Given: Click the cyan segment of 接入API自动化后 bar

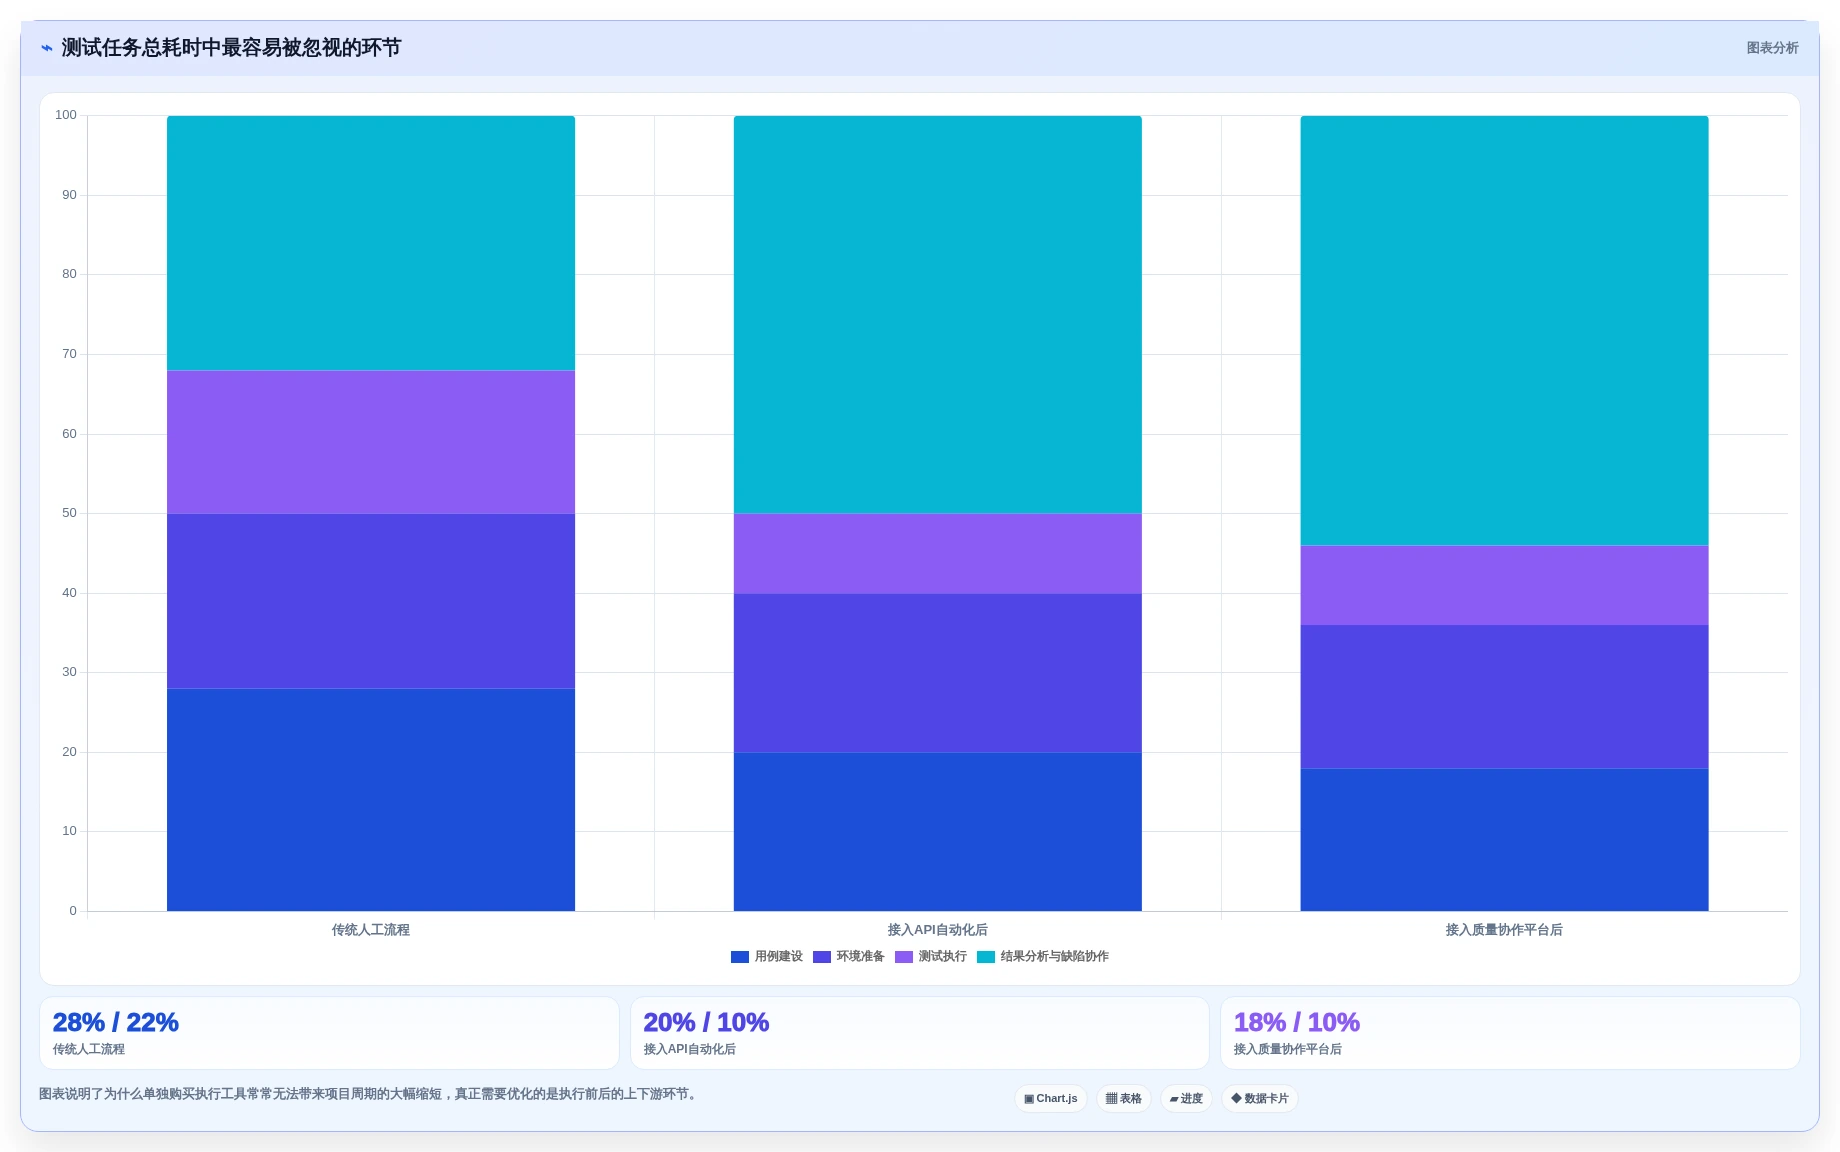Looking at the screenshot, I should click(x=938, y=315).
